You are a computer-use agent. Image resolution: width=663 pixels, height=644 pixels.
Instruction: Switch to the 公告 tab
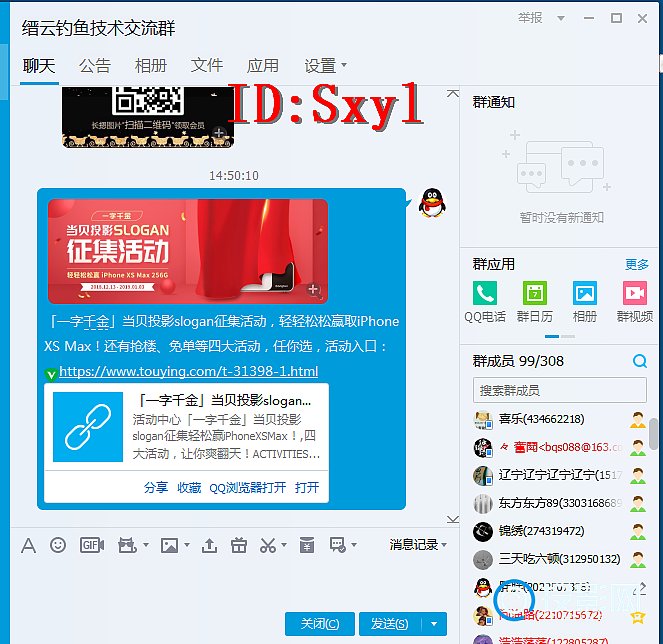click(x=95, y=66)
